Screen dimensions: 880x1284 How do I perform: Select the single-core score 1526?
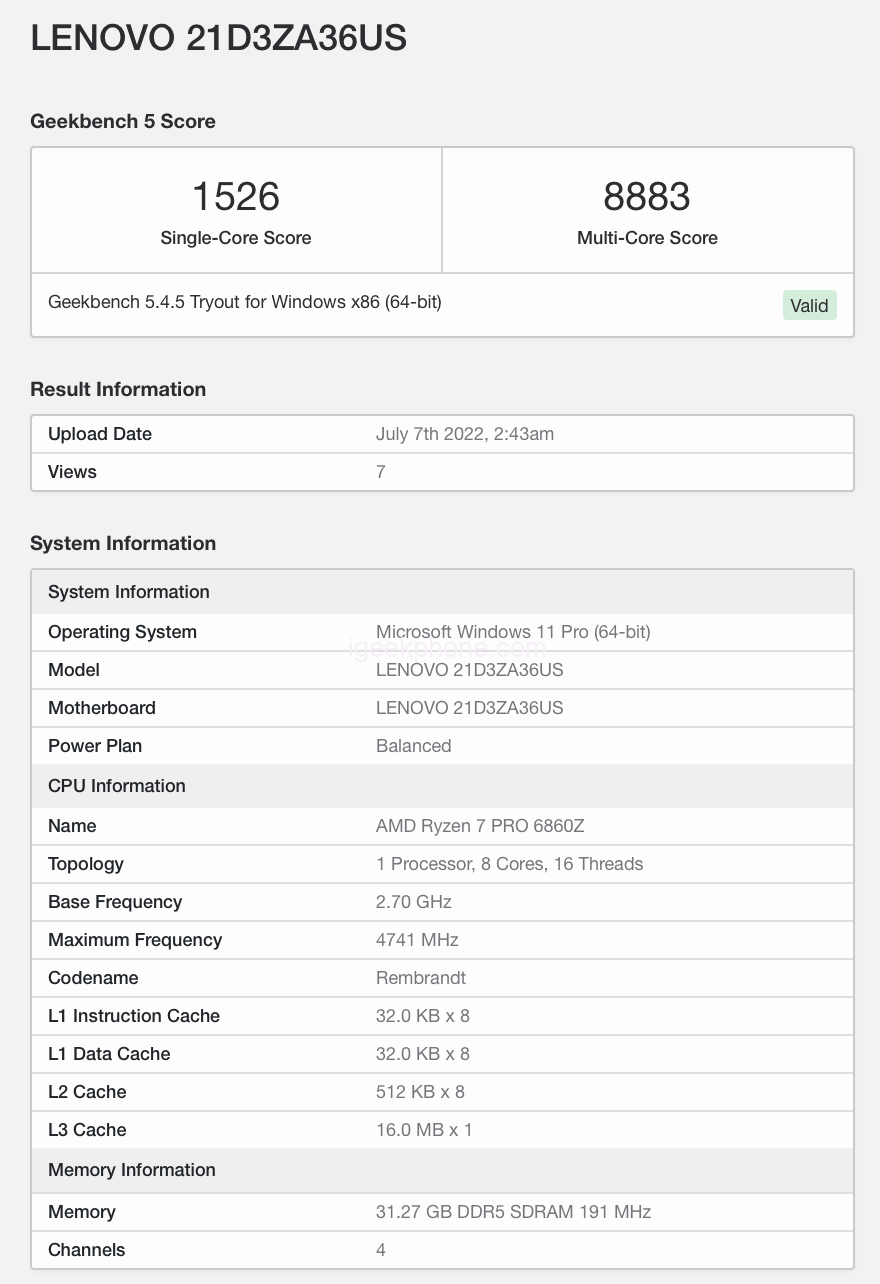236,196
